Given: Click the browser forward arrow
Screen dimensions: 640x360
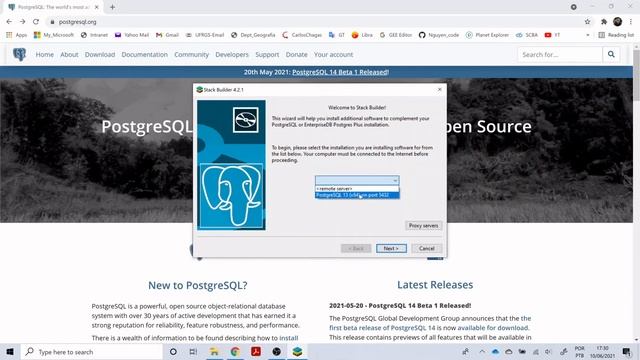Looking at the screenshot, I should pos(22,22).
